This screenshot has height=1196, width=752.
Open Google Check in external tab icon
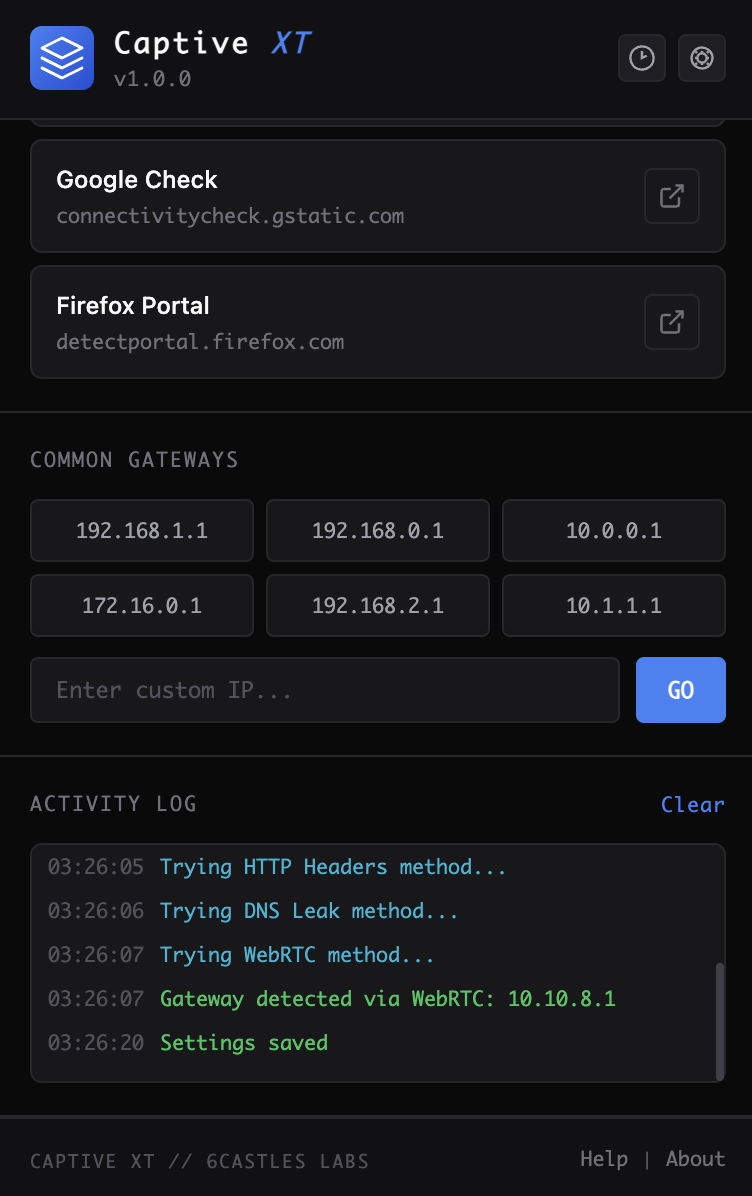pyautogui.click(x=671, y=196)
